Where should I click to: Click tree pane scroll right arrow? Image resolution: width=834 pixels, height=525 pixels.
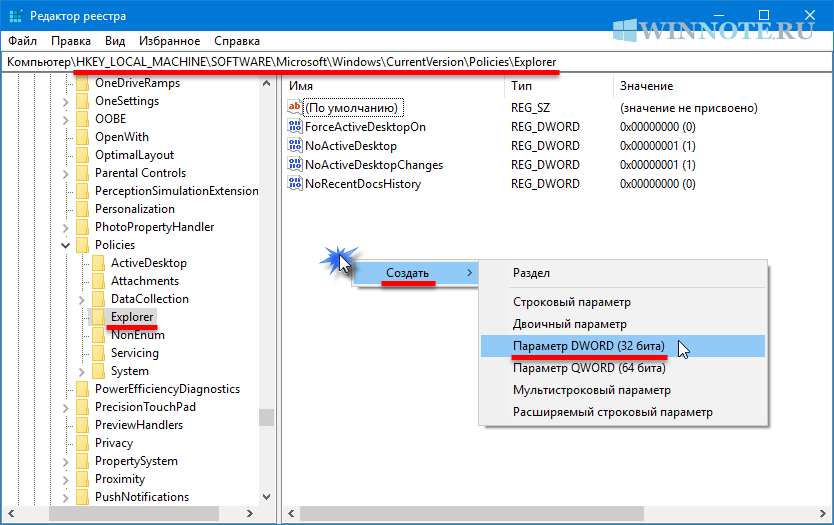coord(250,513)
